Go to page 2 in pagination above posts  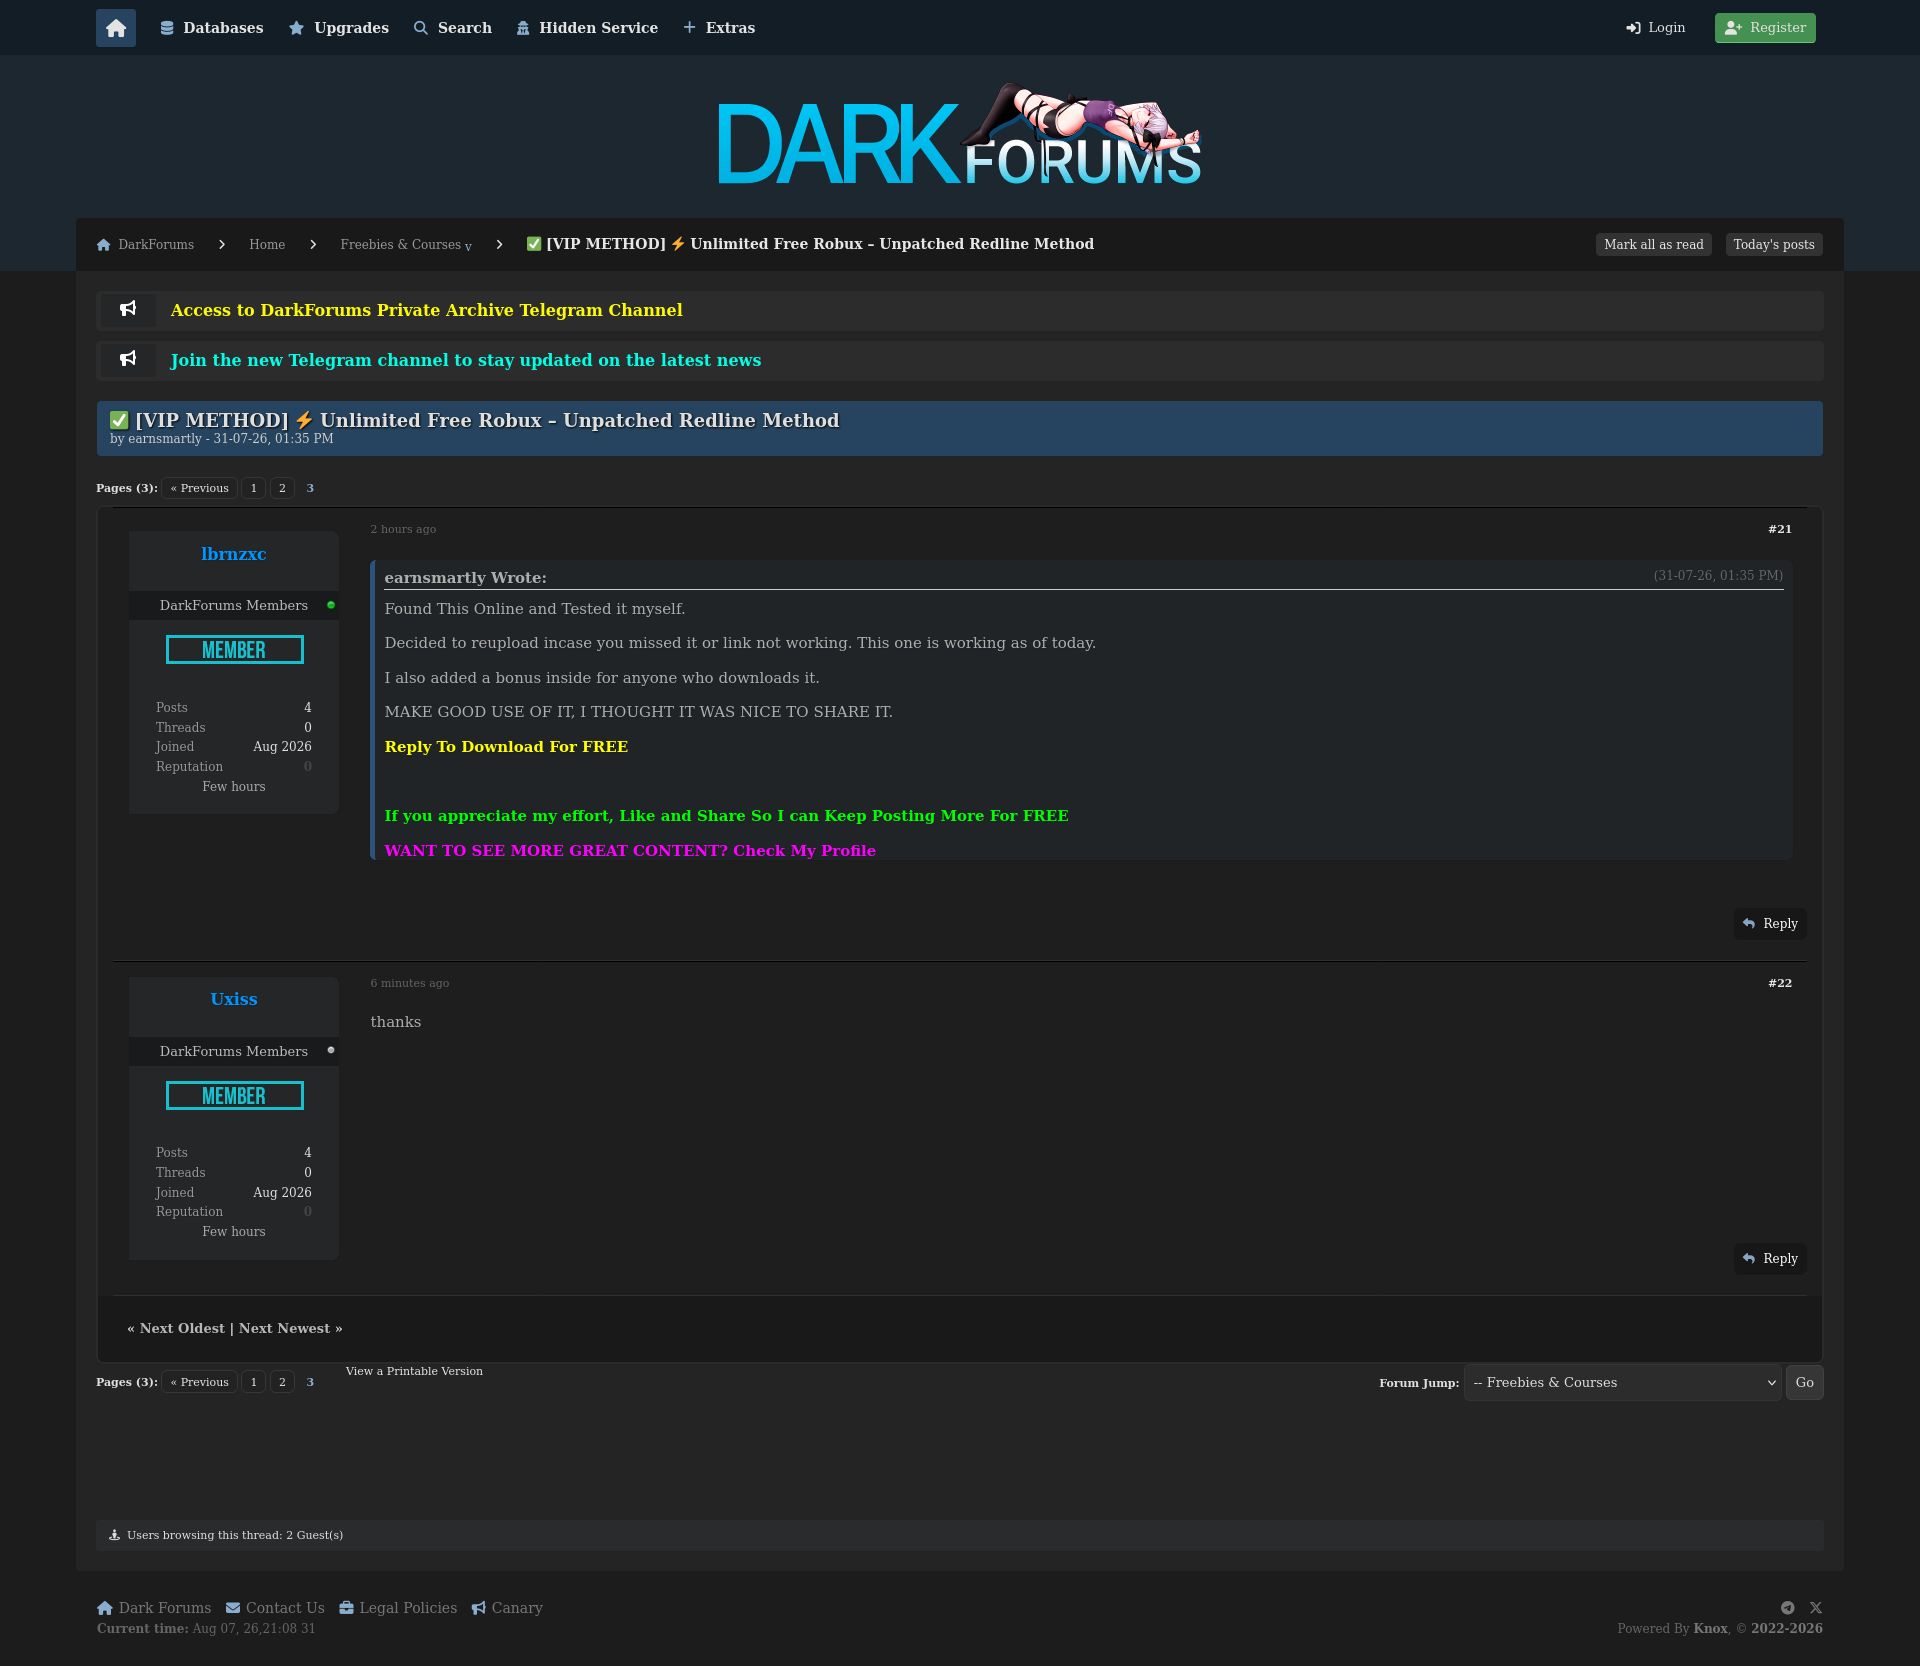(282, 488)
